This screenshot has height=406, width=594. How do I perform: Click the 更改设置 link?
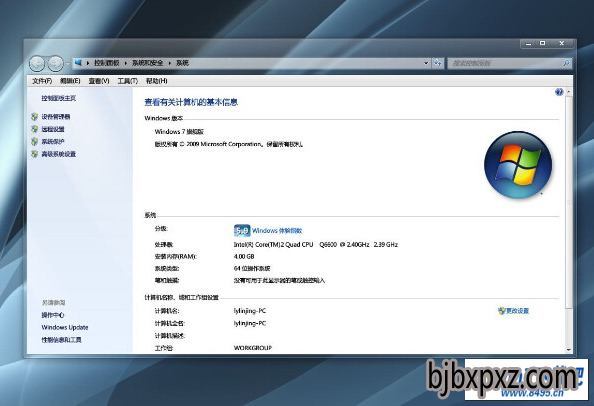pyautogui.click(x=517, y=311)
